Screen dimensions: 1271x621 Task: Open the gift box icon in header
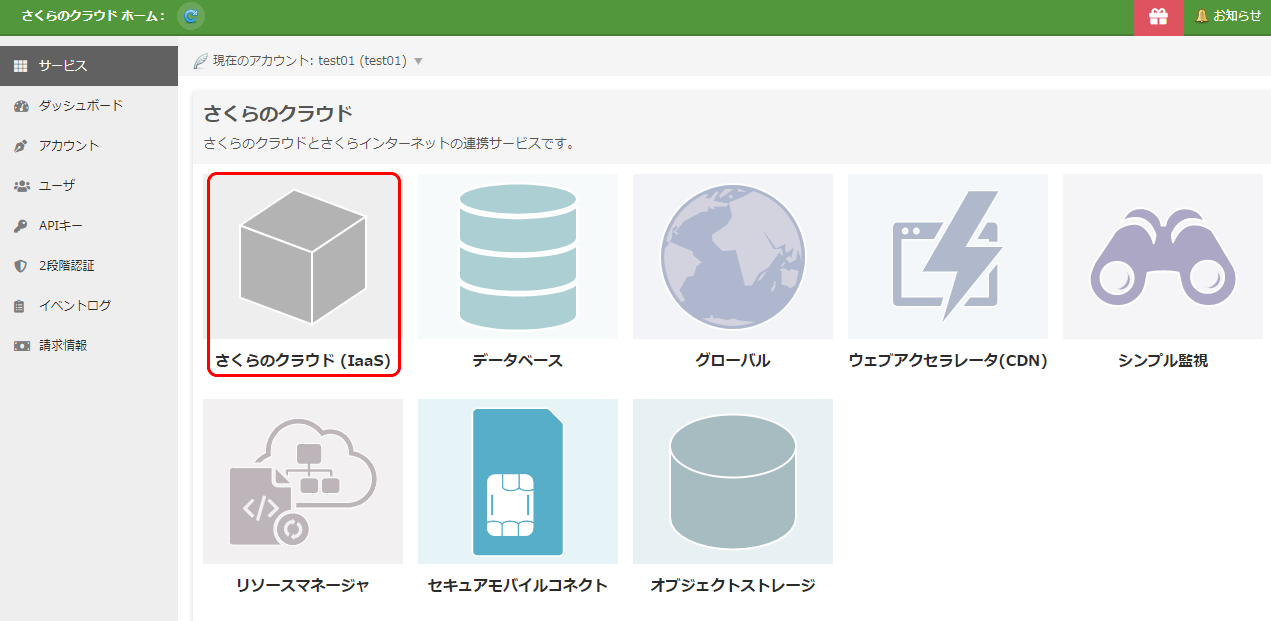pos(1158,16)
